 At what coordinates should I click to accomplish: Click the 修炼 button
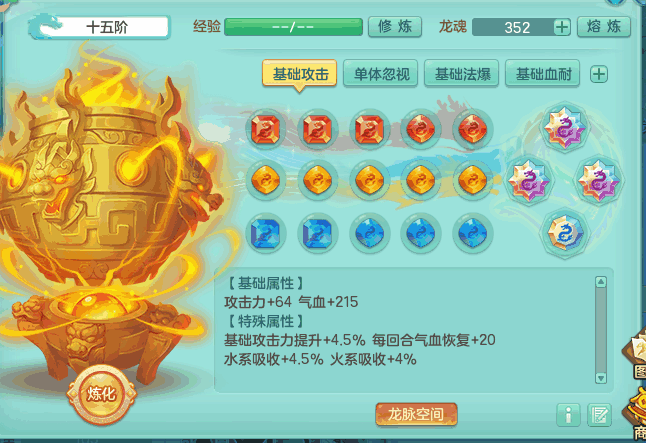point(395,27)
